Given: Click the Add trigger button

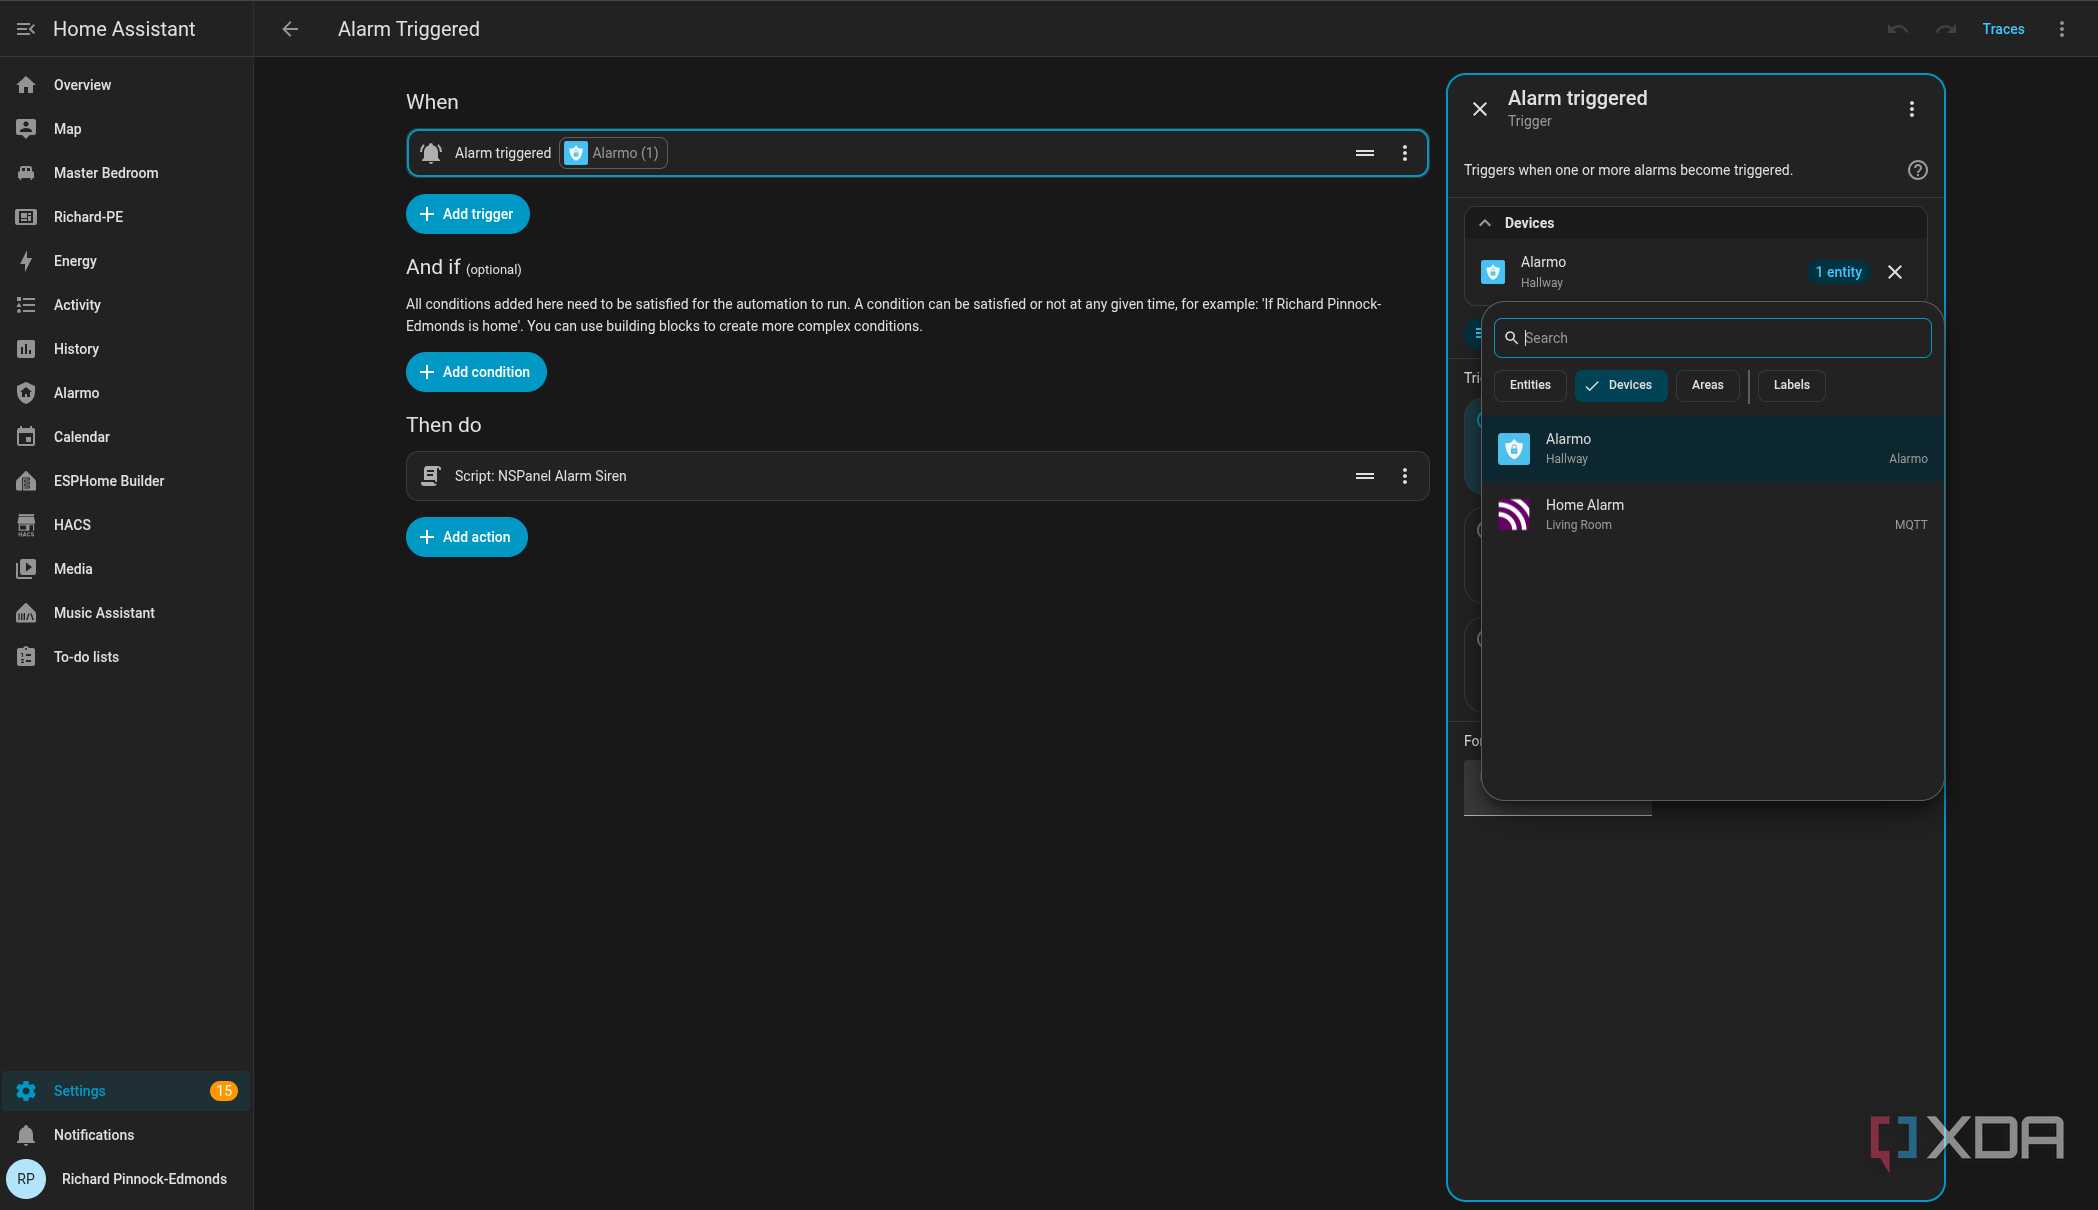Looking at the screenshot, I should tap(467, 214).
